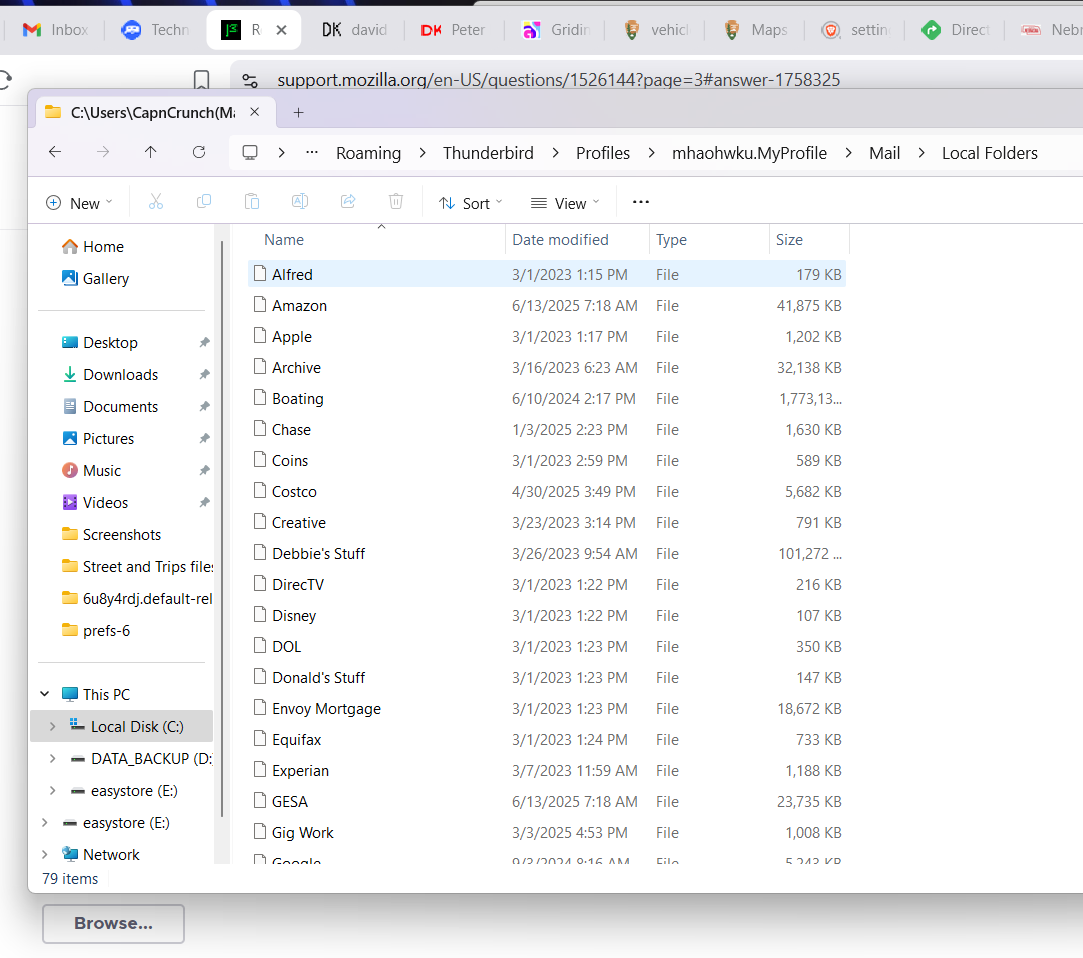Switch to the Gmail Inbox browser tab
Viewport: 1083px width, 958px height.
[56, 30]
